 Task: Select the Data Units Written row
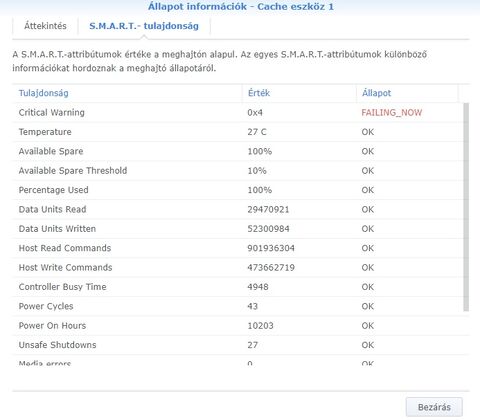point(238,229)
